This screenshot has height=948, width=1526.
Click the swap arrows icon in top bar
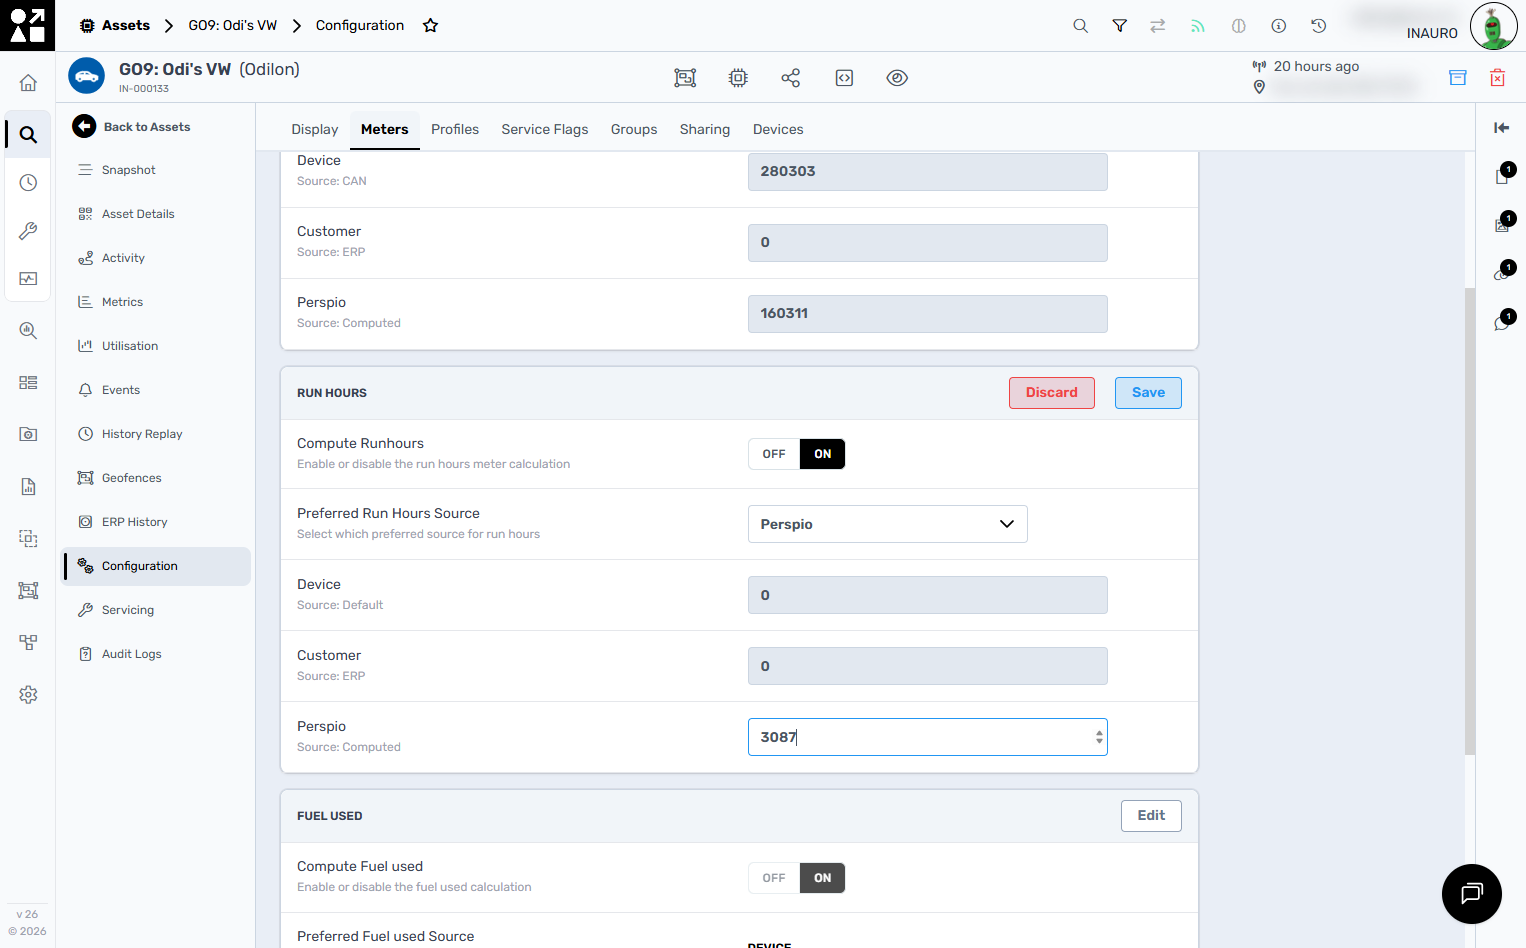[1158, 26]
